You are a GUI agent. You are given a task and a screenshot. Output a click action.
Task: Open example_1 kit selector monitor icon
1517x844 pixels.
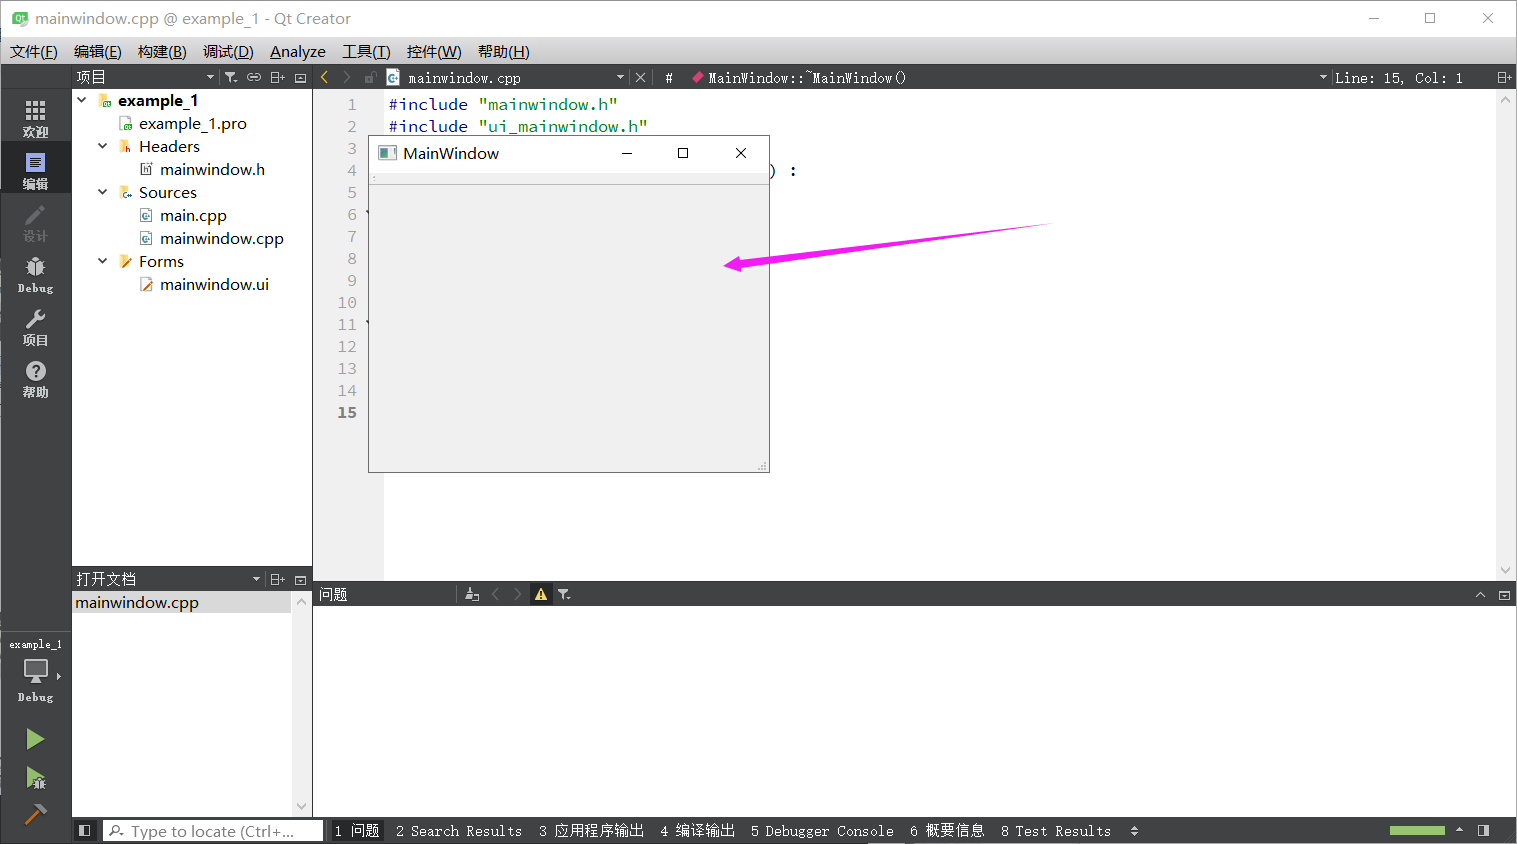pyautogui.click(x=35, y=670)
